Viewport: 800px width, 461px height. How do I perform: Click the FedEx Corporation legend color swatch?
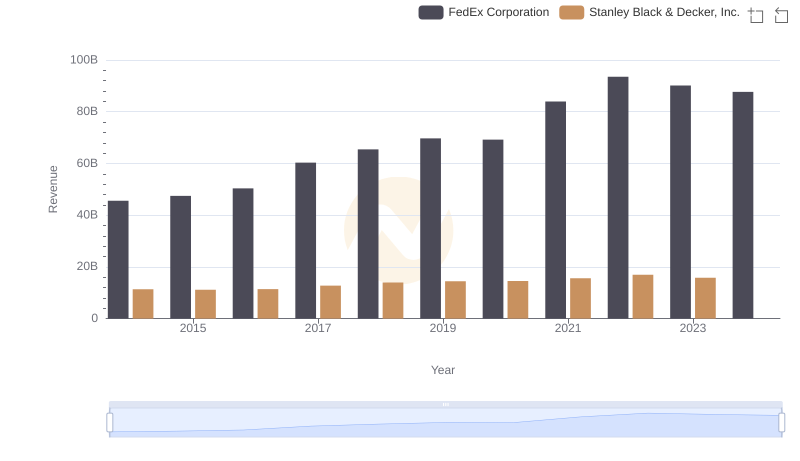coord(431,12)
